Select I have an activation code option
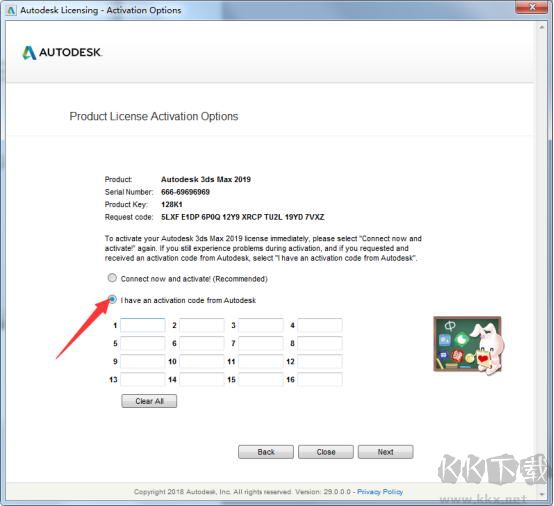The height and width of the screenshot is (506, 554). click(x=112, y=300)
